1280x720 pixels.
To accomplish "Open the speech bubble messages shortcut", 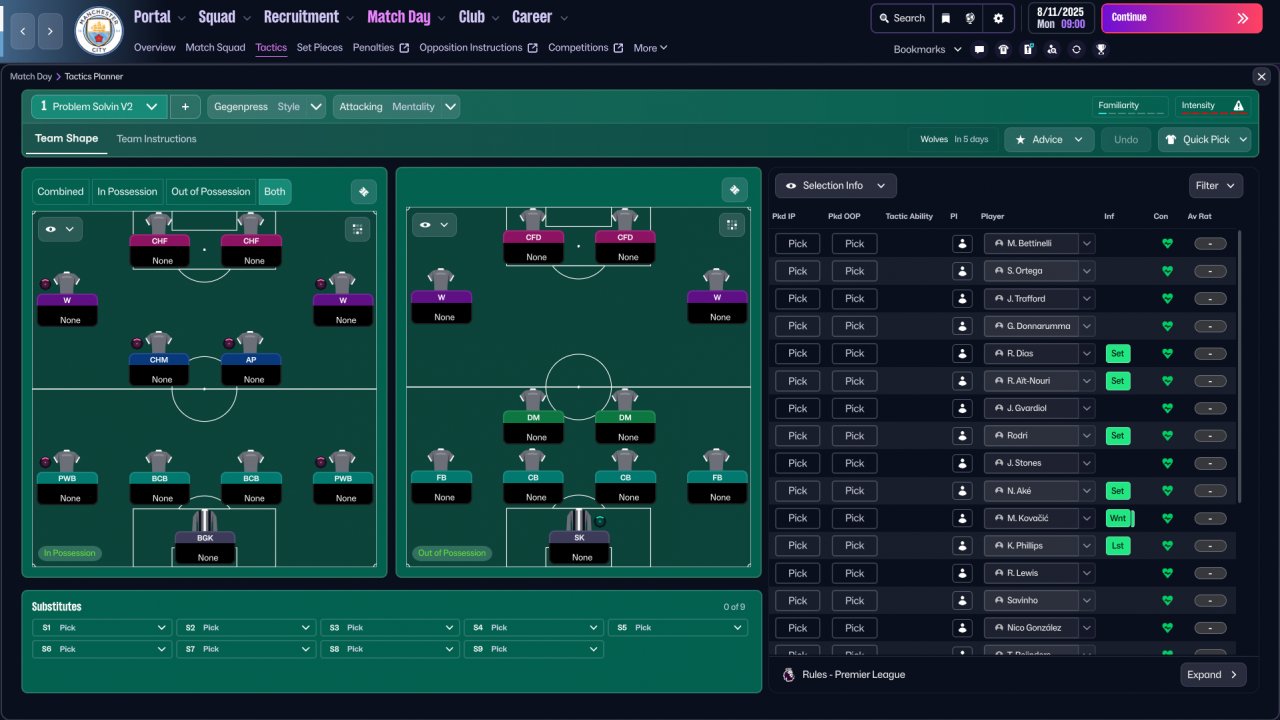I will [x=979, y=49].
